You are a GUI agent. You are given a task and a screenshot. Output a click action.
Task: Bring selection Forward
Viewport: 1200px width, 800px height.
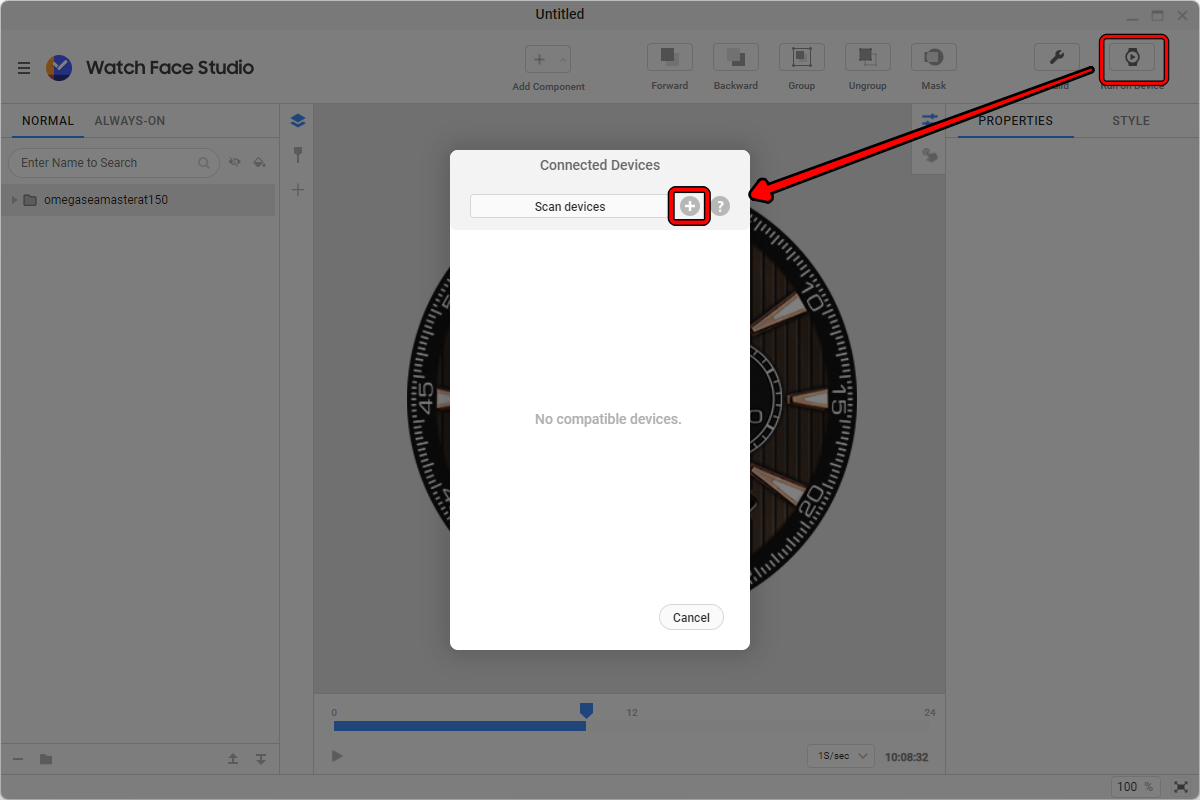pos(669,57)
